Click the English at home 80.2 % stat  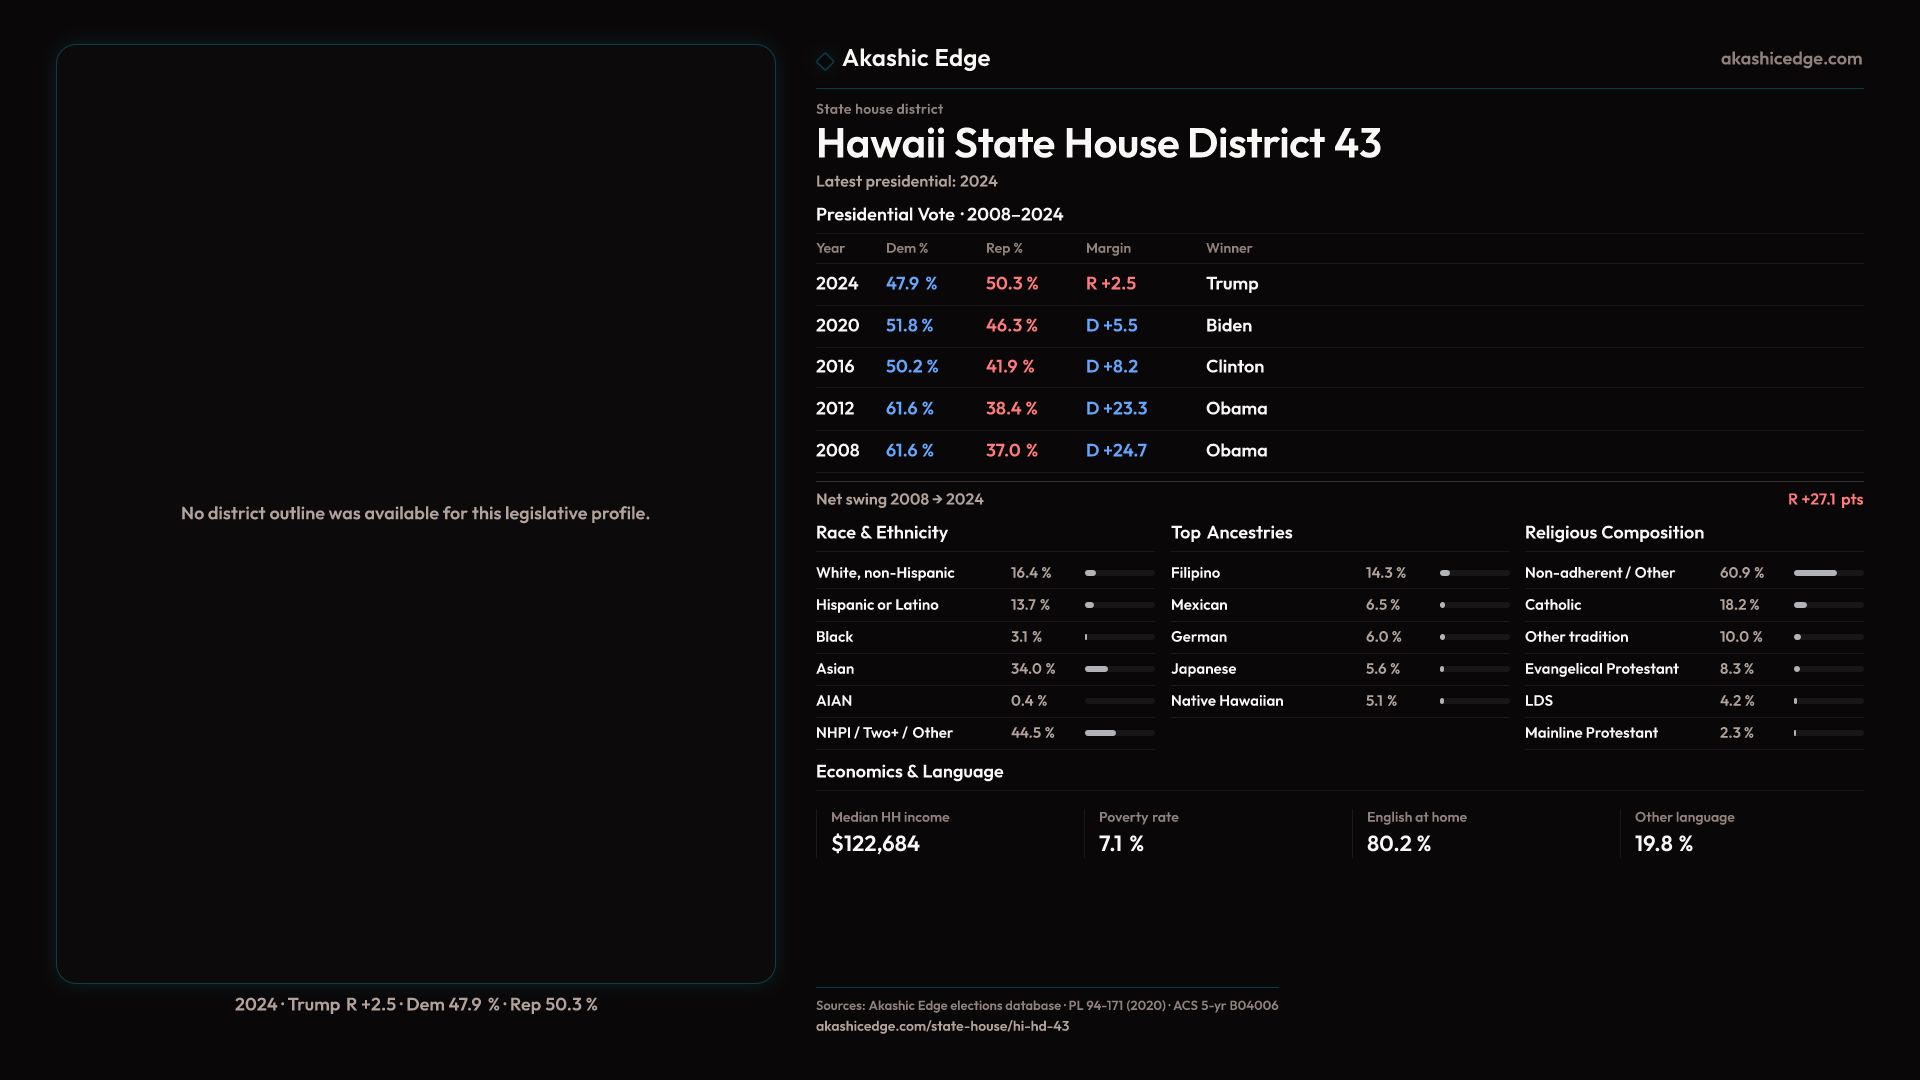pos(1398,844)
